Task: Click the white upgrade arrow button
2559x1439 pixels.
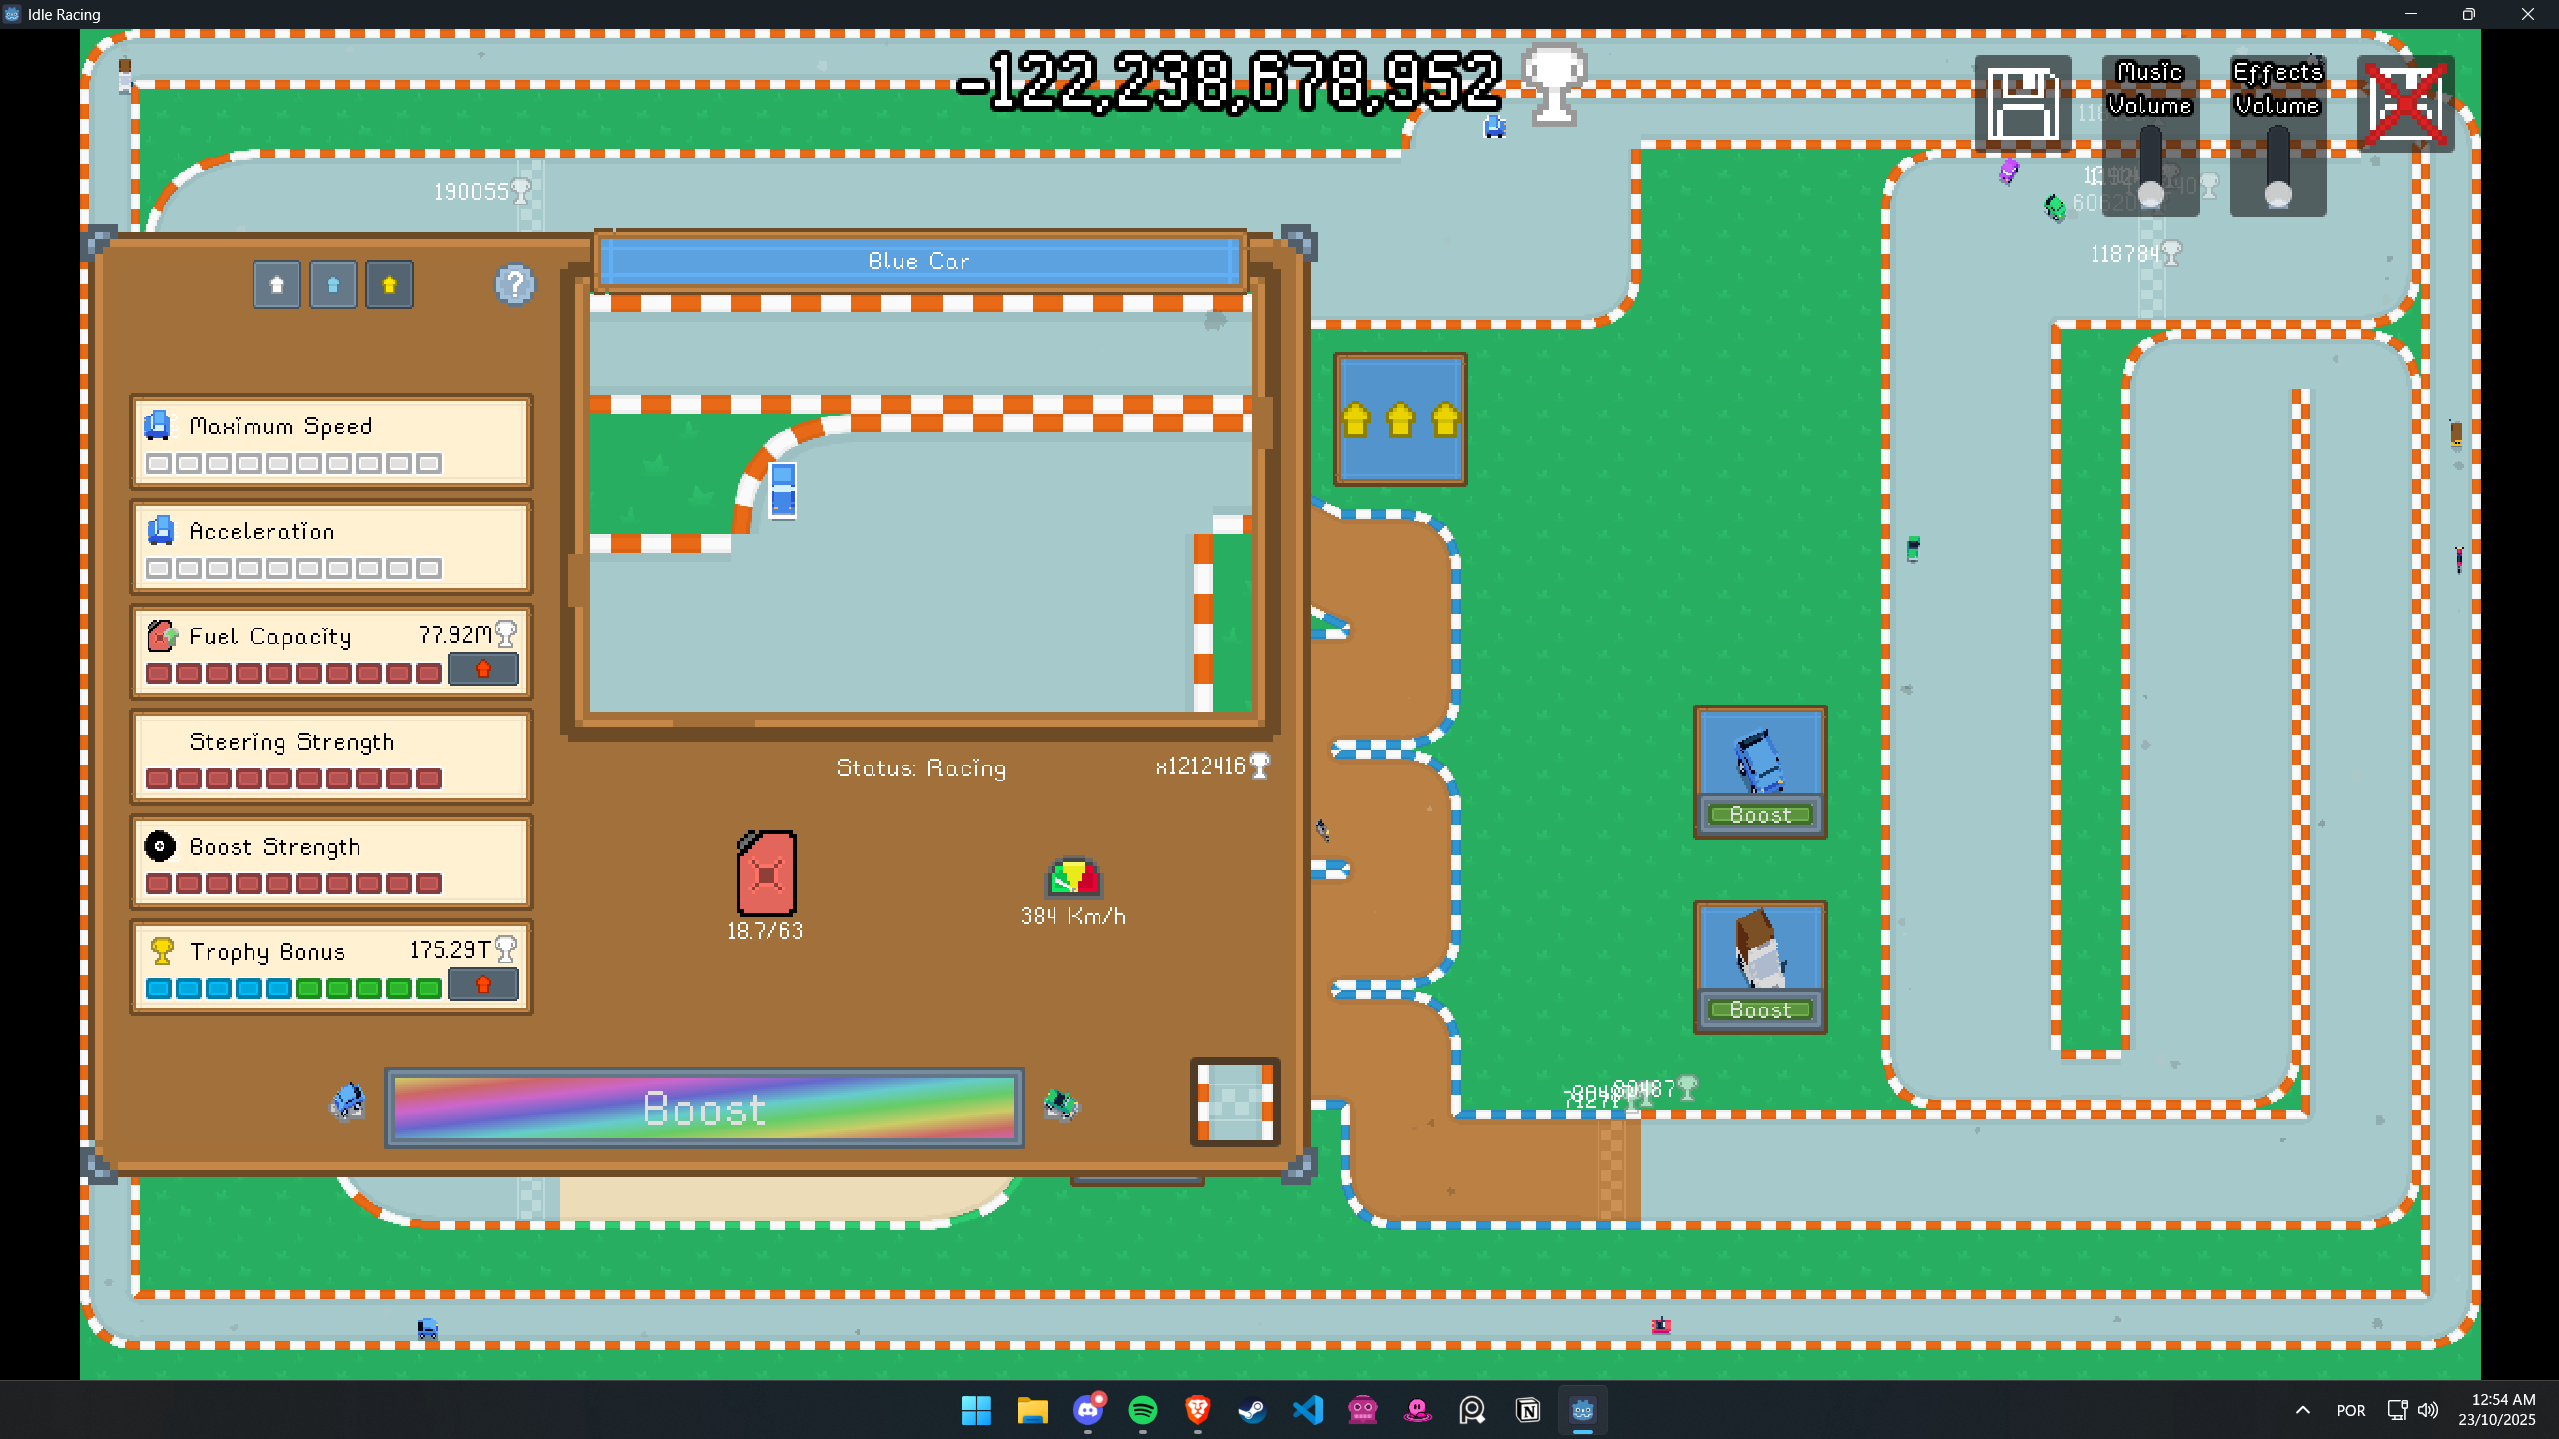Action: pyautogui.click(x=277, y=285)
